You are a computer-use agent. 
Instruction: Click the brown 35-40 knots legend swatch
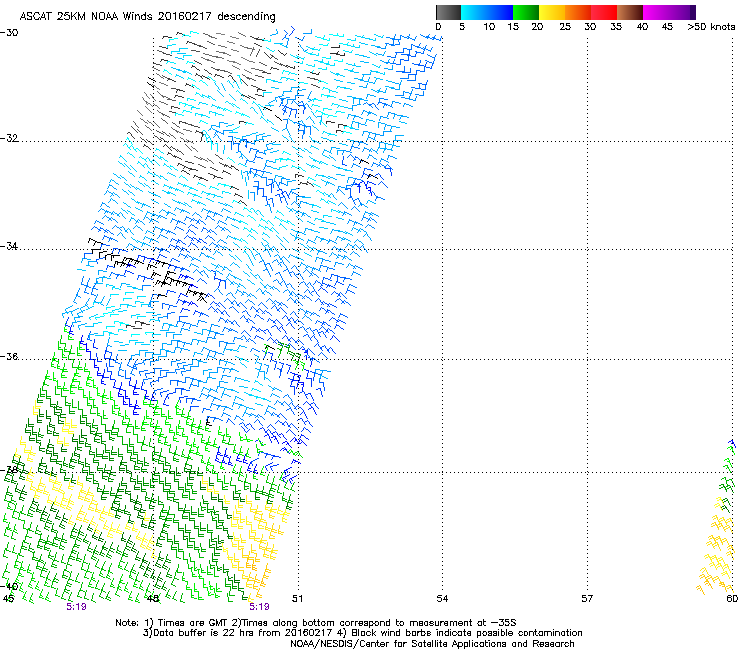[630, 12]
